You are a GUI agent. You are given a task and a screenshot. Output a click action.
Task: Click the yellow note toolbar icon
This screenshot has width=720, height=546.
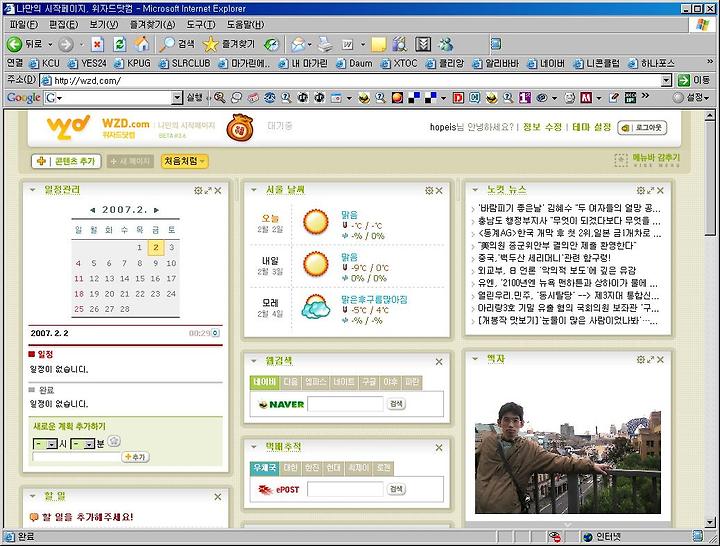coord(379,45)
